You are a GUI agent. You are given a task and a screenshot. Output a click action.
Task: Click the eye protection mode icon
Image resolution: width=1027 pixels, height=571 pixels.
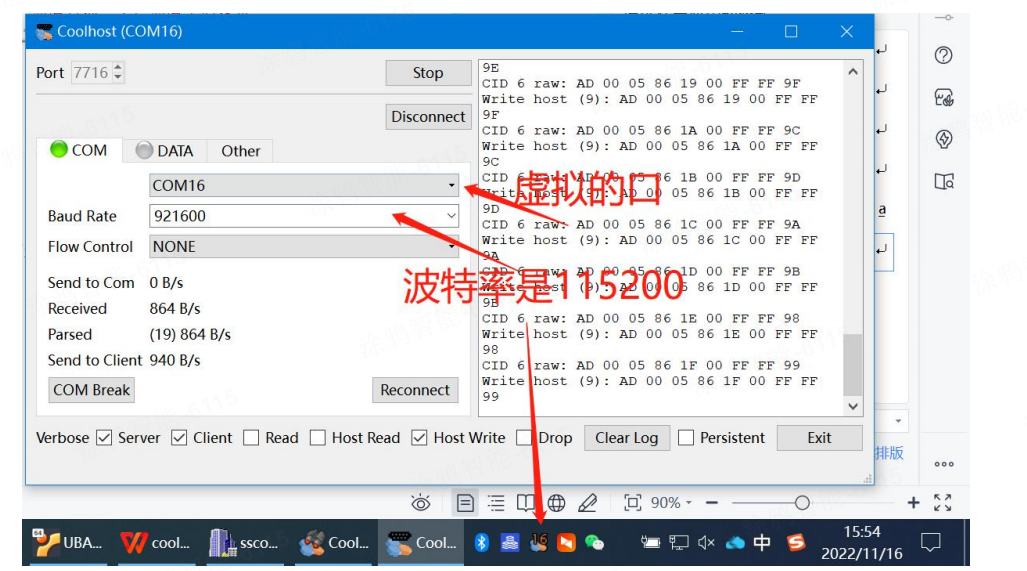click(420, 503)
